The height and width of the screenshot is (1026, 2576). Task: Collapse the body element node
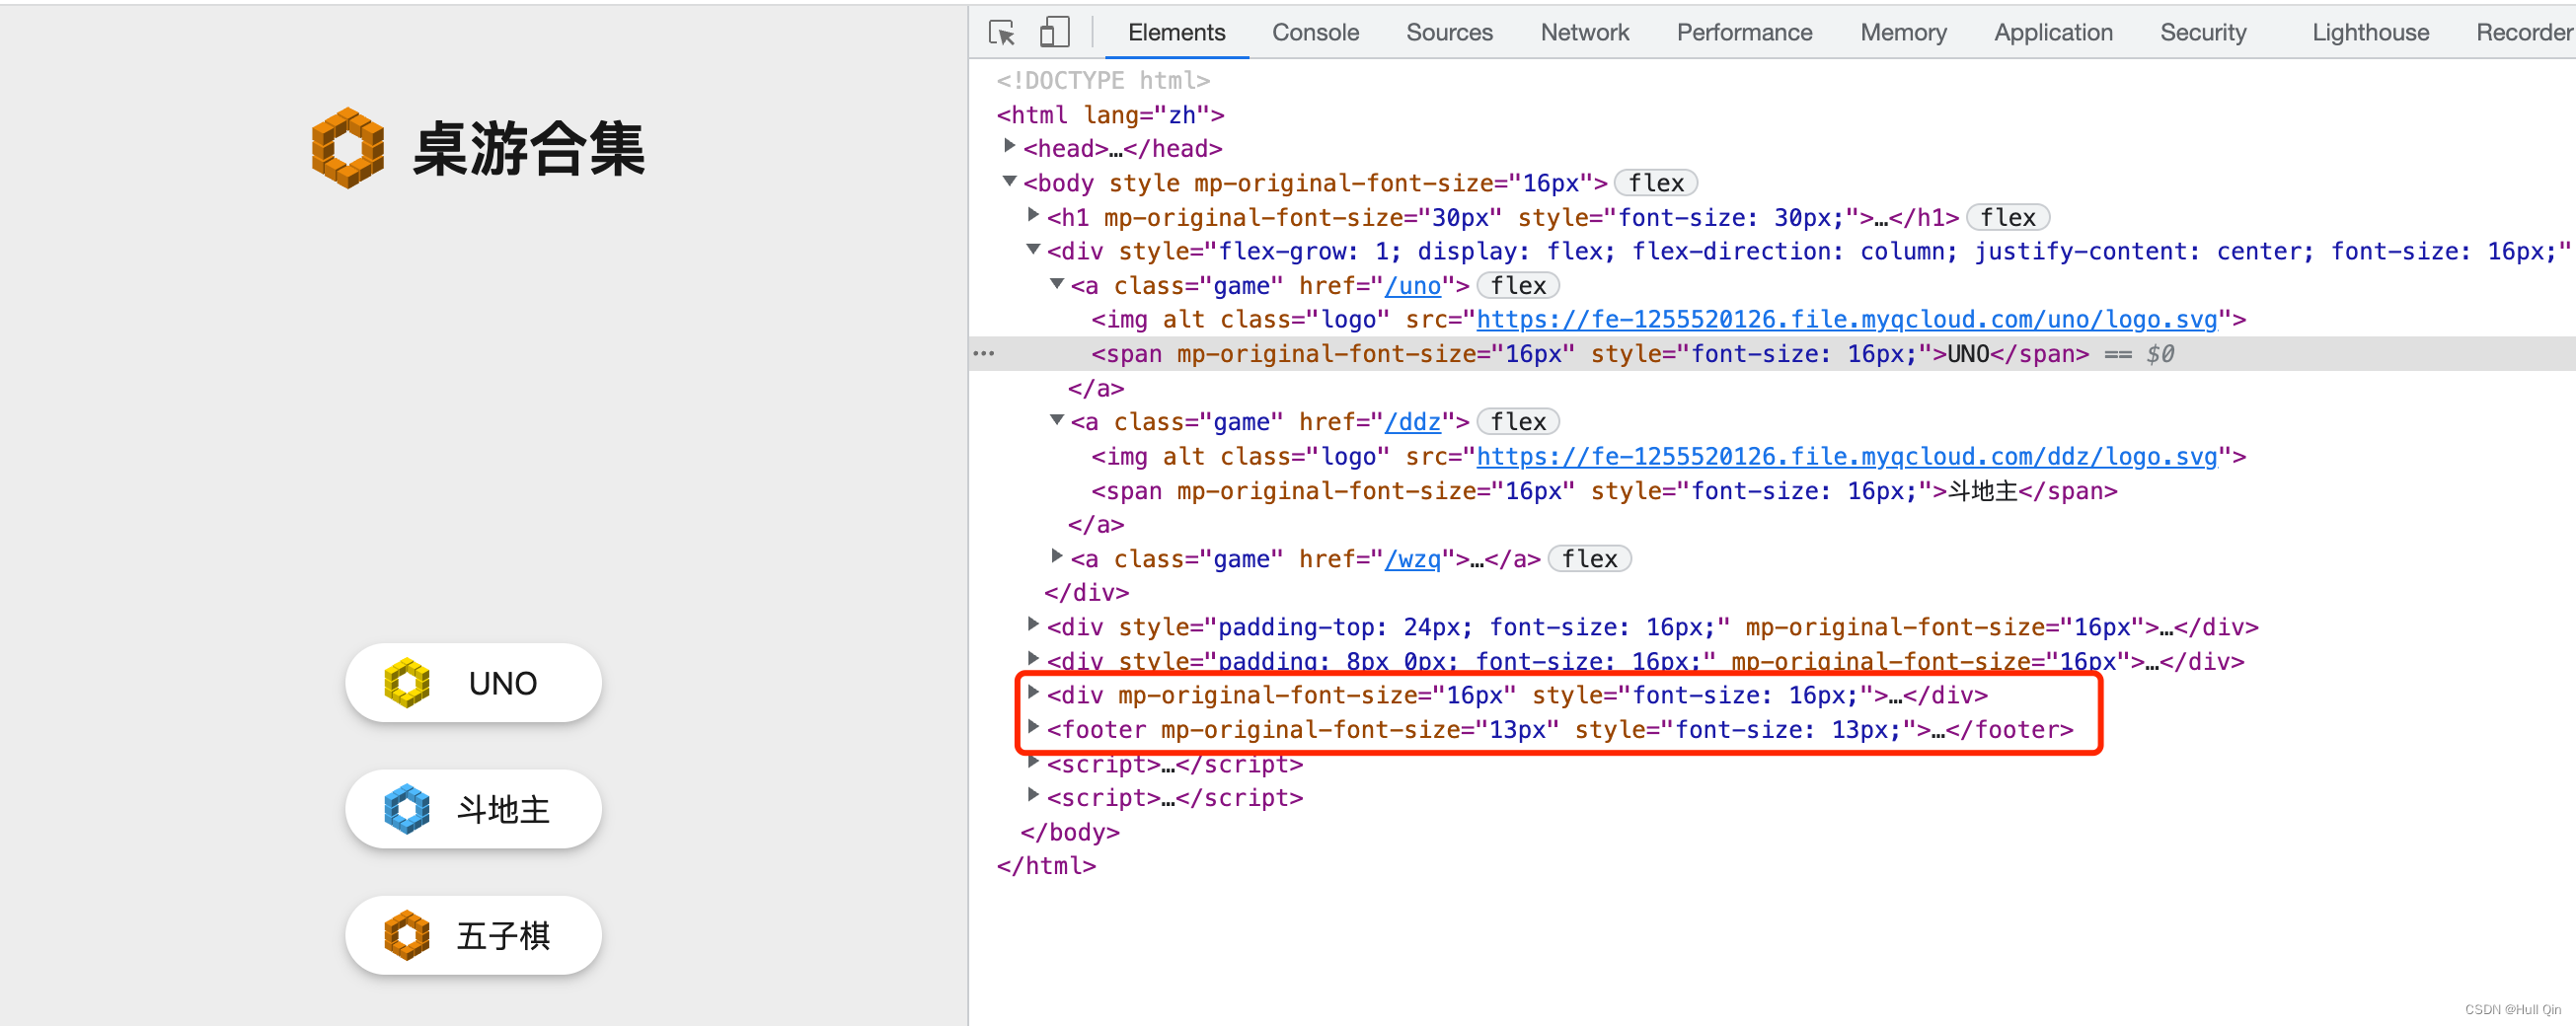point(1009,182)
